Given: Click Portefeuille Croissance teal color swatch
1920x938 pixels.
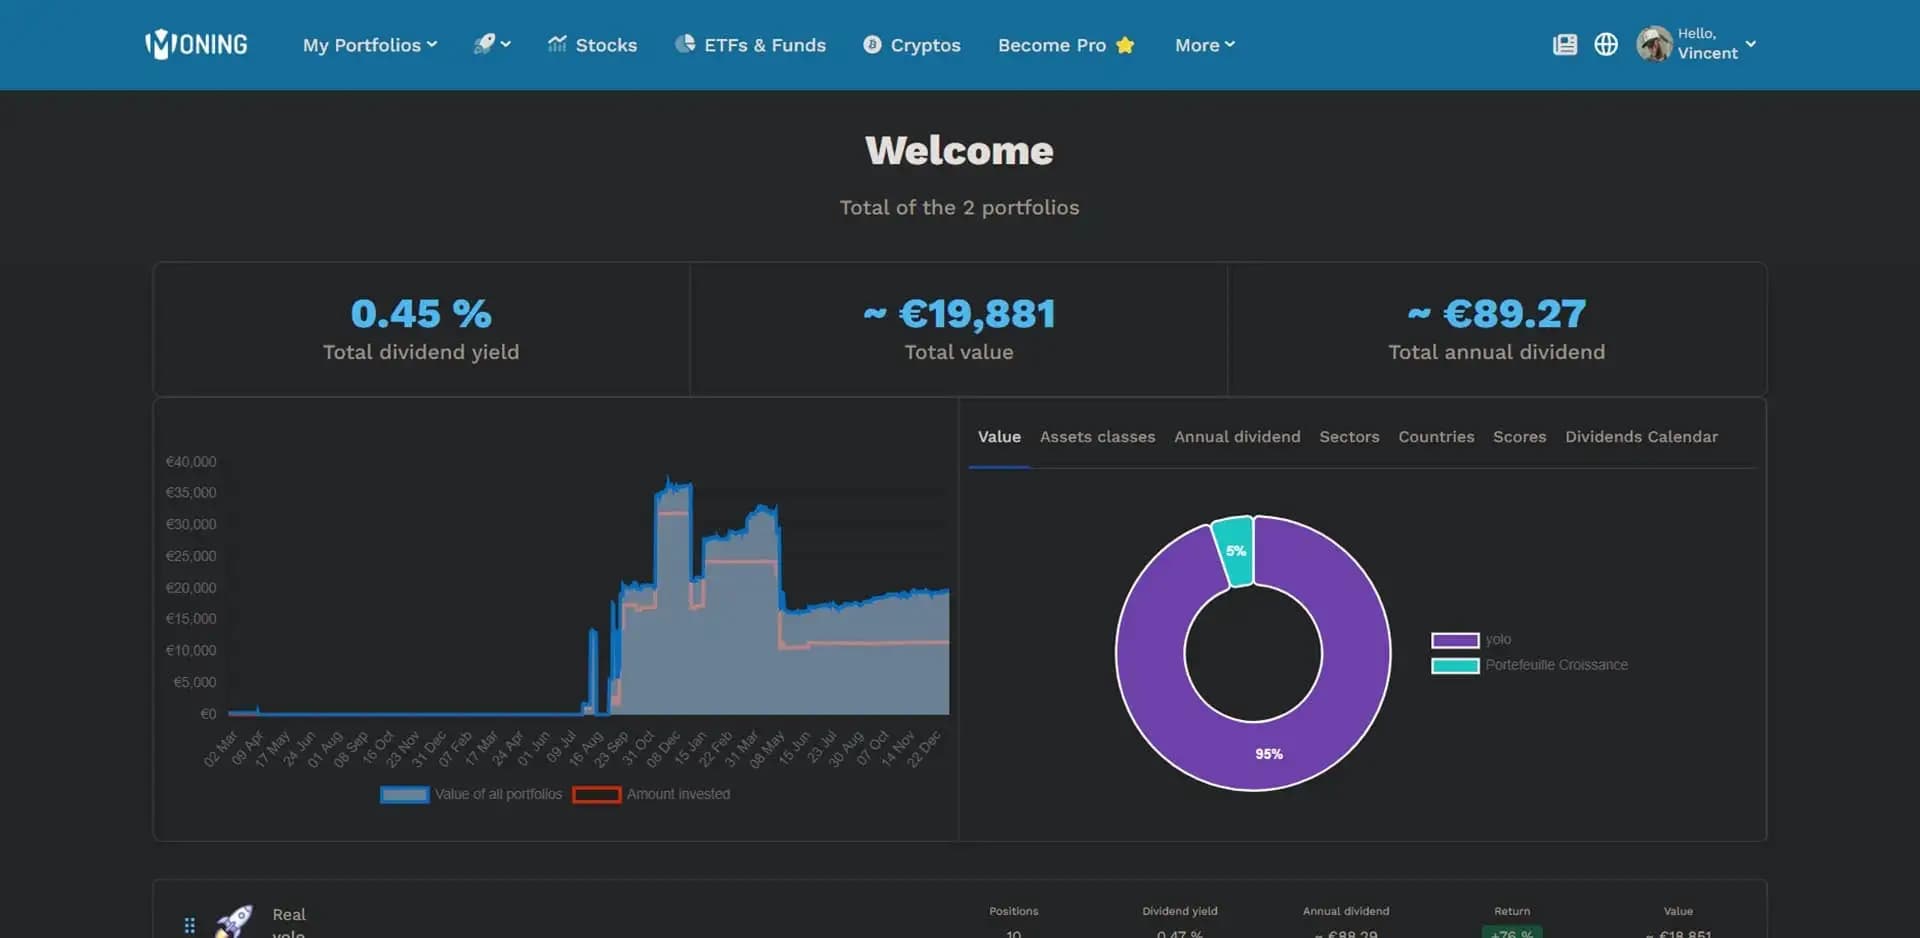Looking at the screenshot, I should coord(1455,666).
